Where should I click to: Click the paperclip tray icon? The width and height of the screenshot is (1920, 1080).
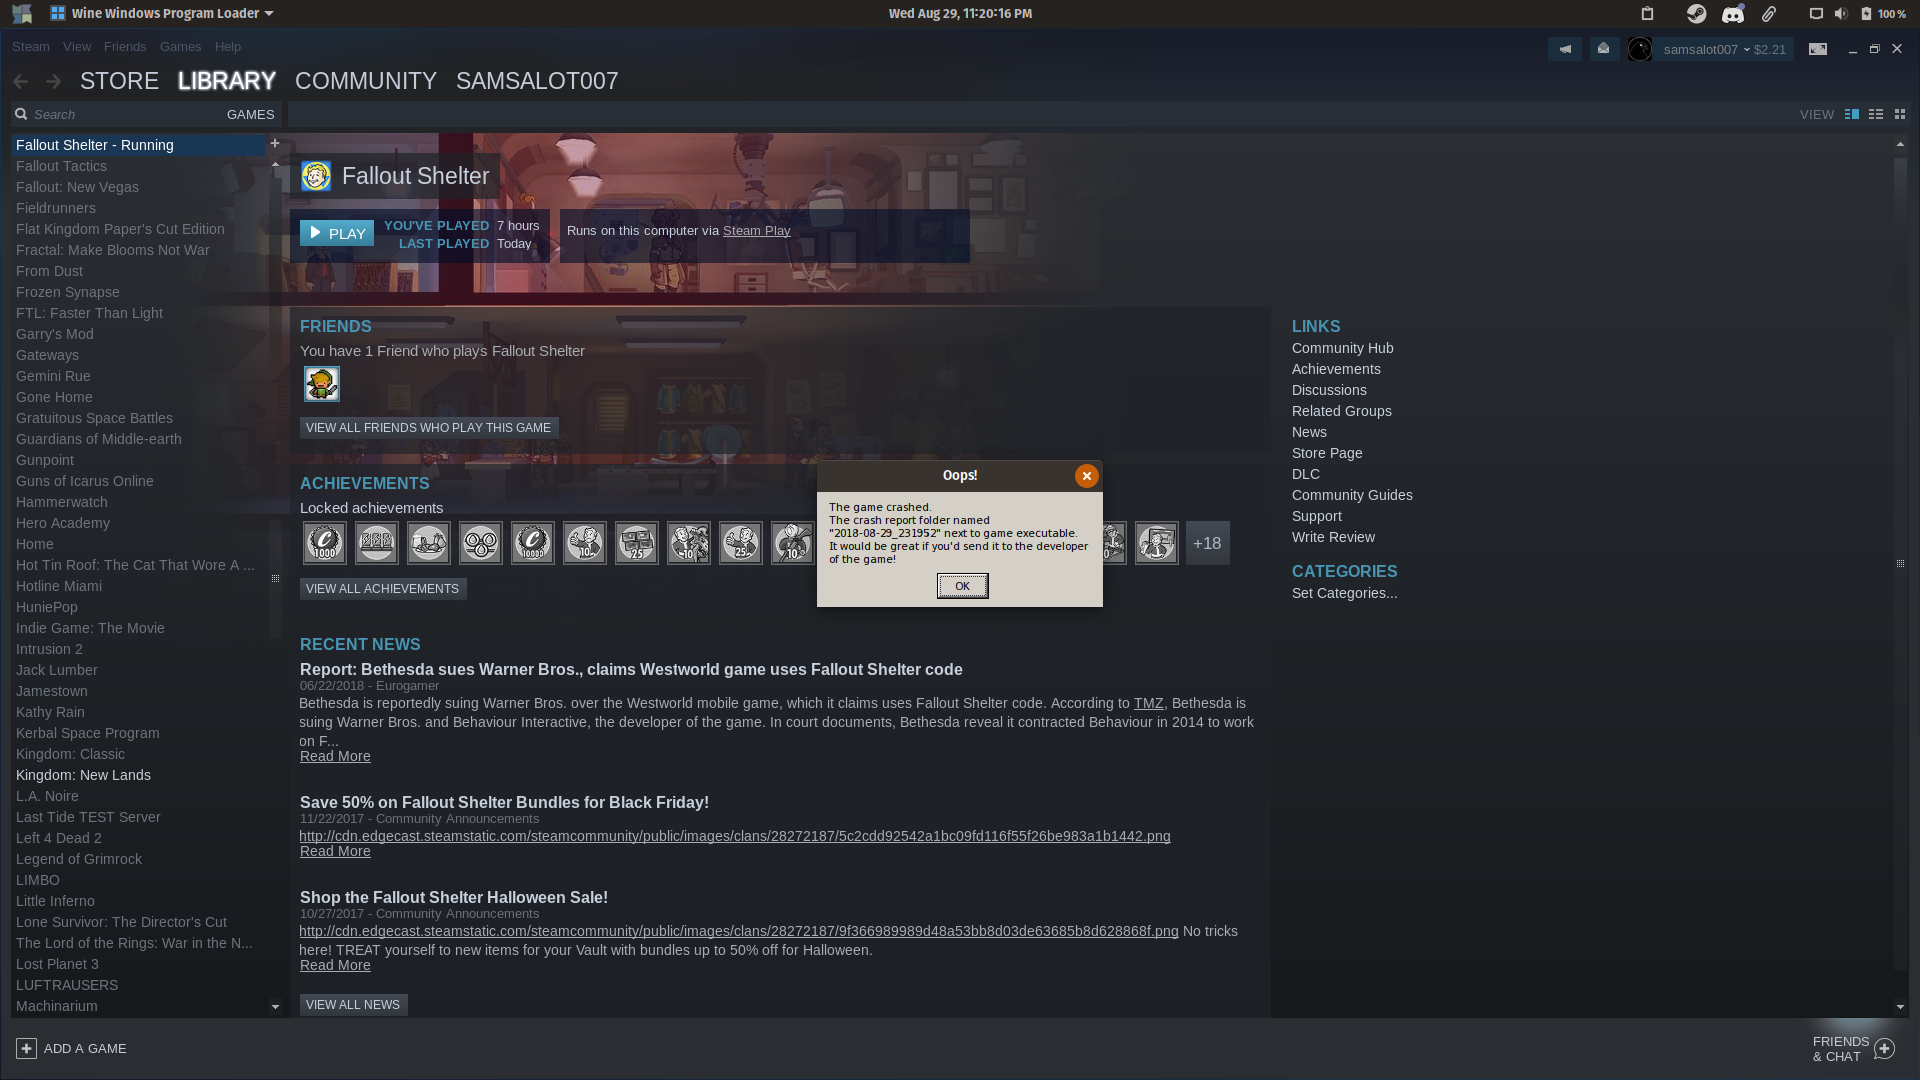1769,13
